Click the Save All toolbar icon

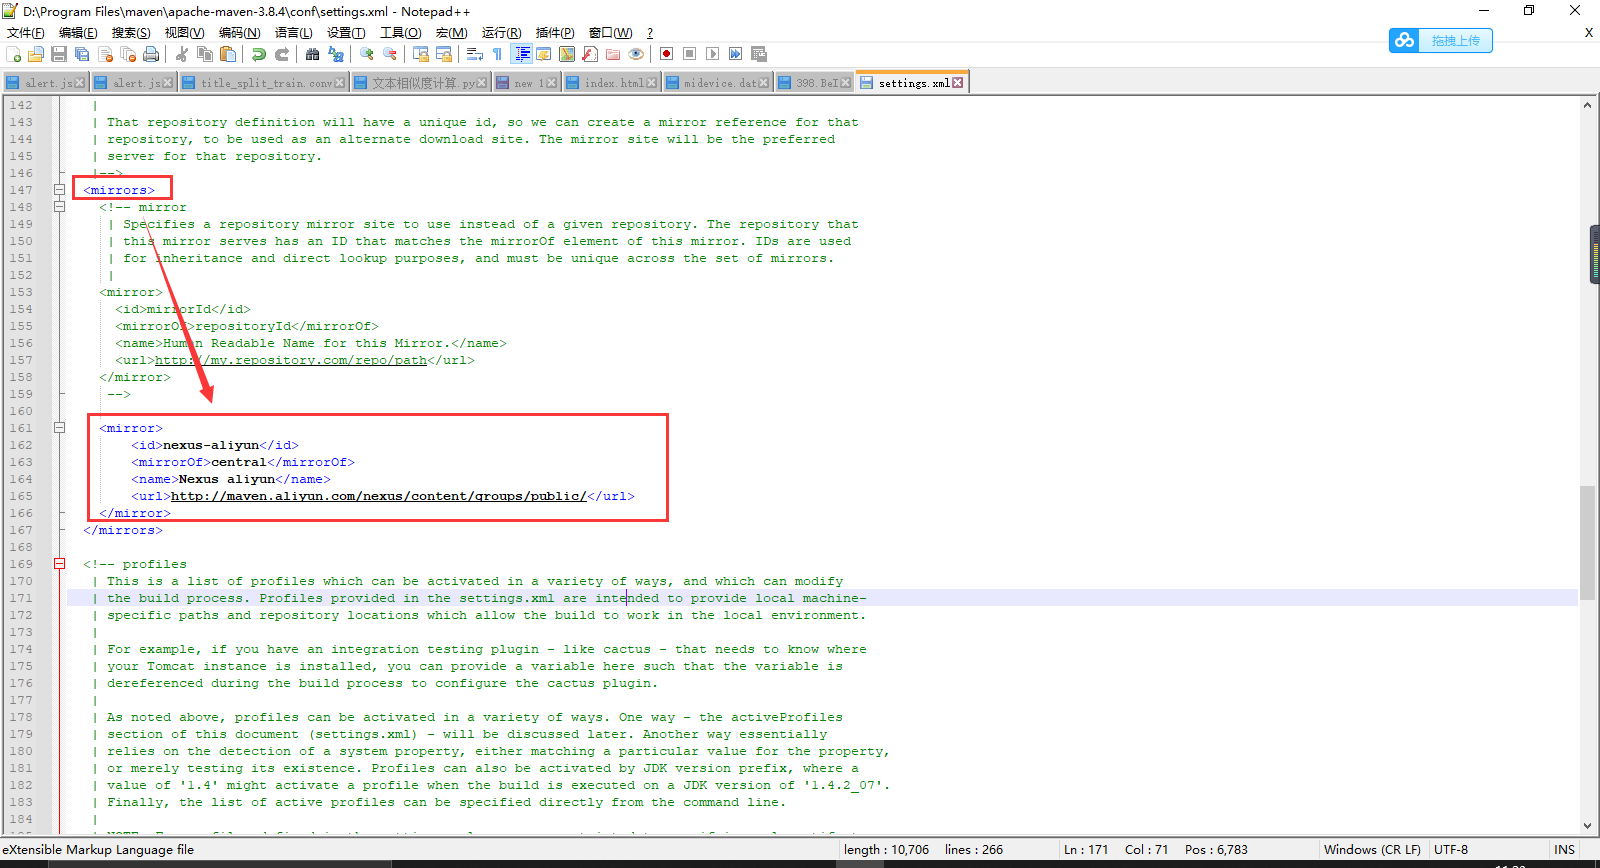[82, 54]
